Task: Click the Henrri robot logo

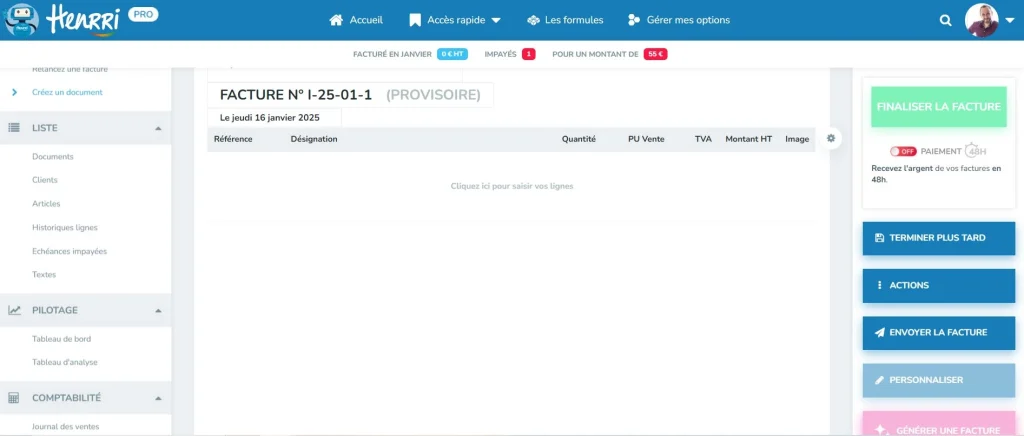Action: (x=22, y=18)
